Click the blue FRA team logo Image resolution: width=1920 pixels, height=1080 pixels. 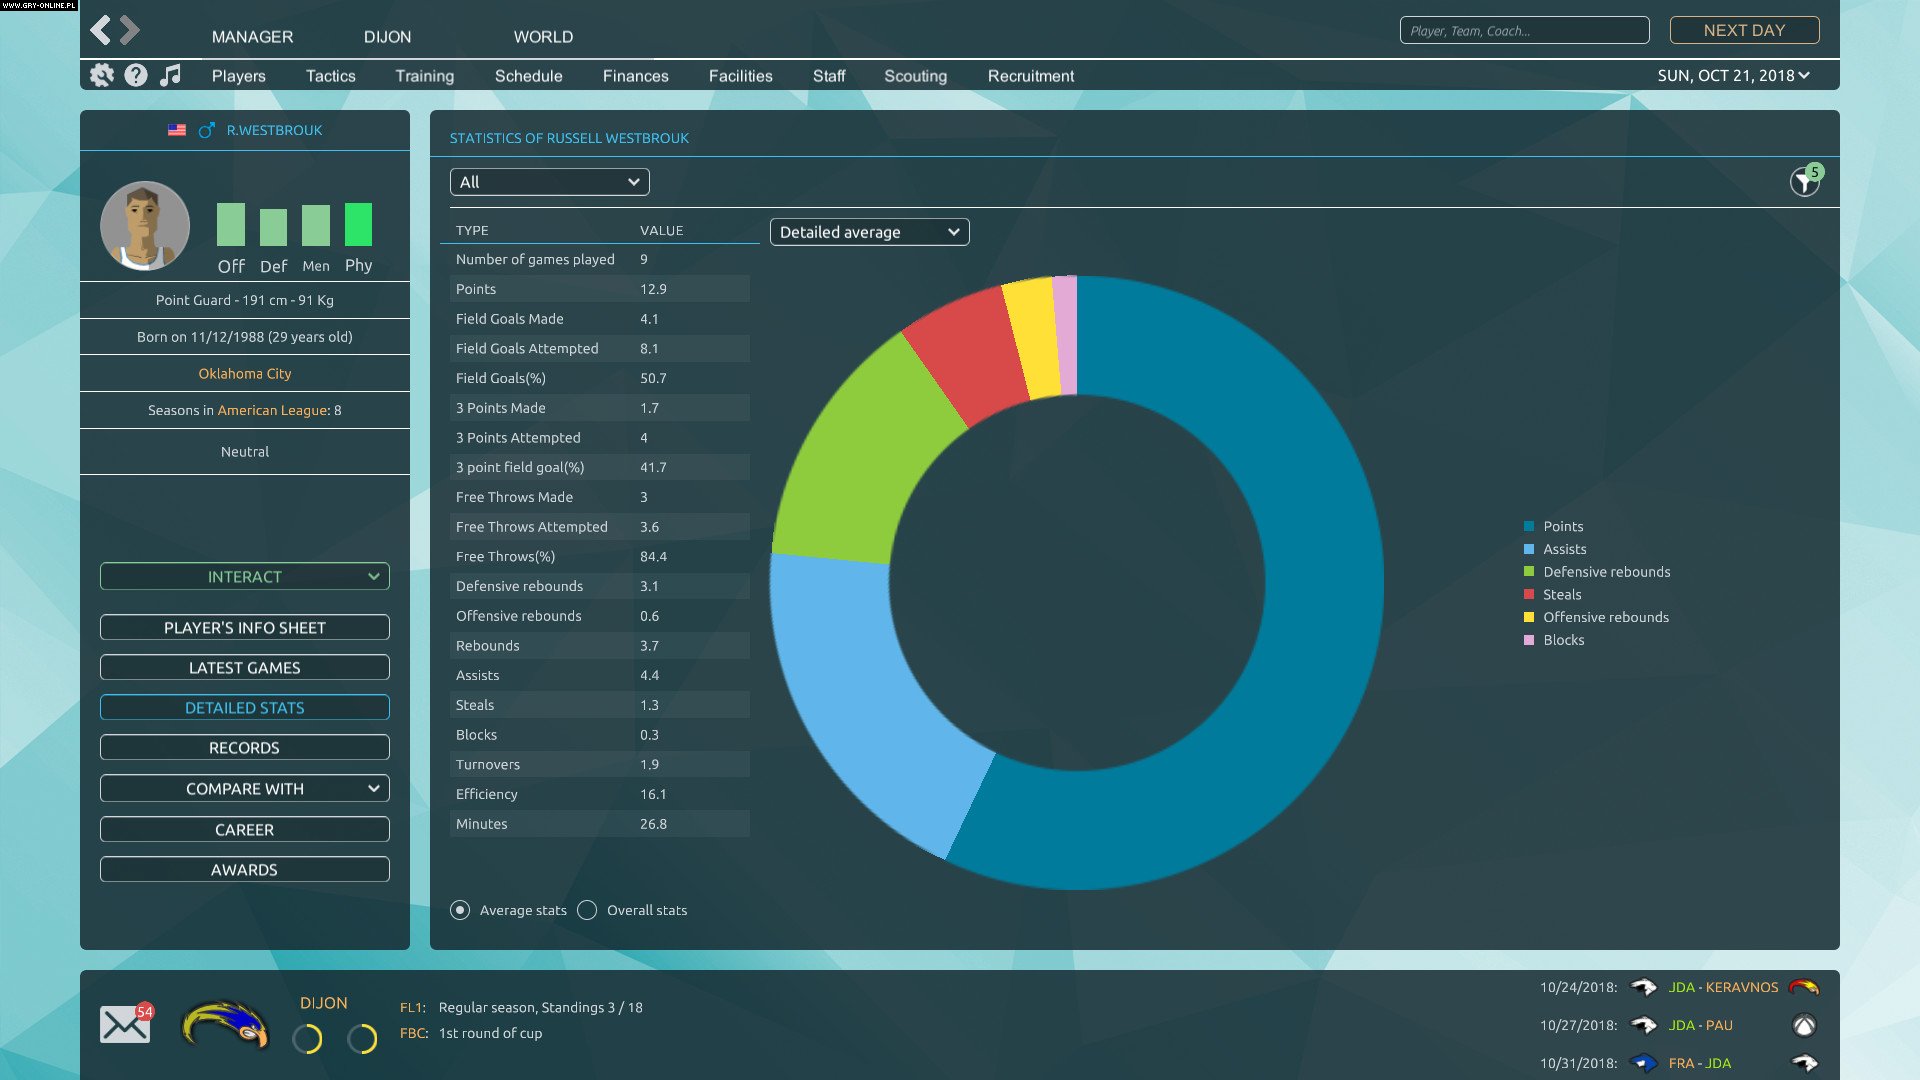(x=1642, y=1065)
